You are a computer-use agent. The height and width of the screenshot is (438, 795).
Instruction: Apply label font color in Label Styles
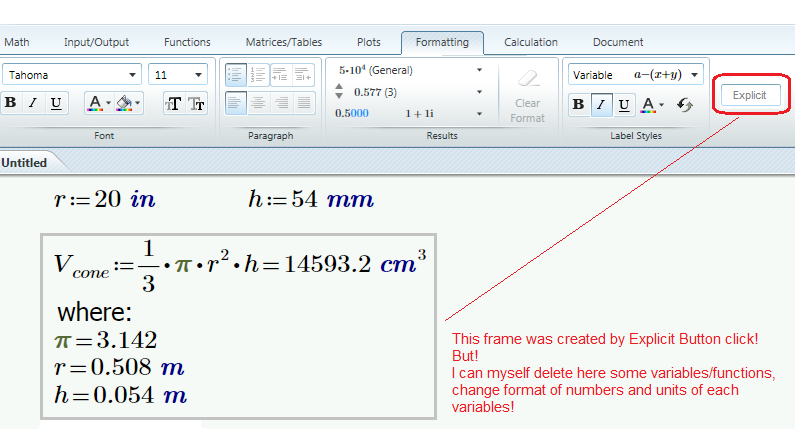pos(648,105)
